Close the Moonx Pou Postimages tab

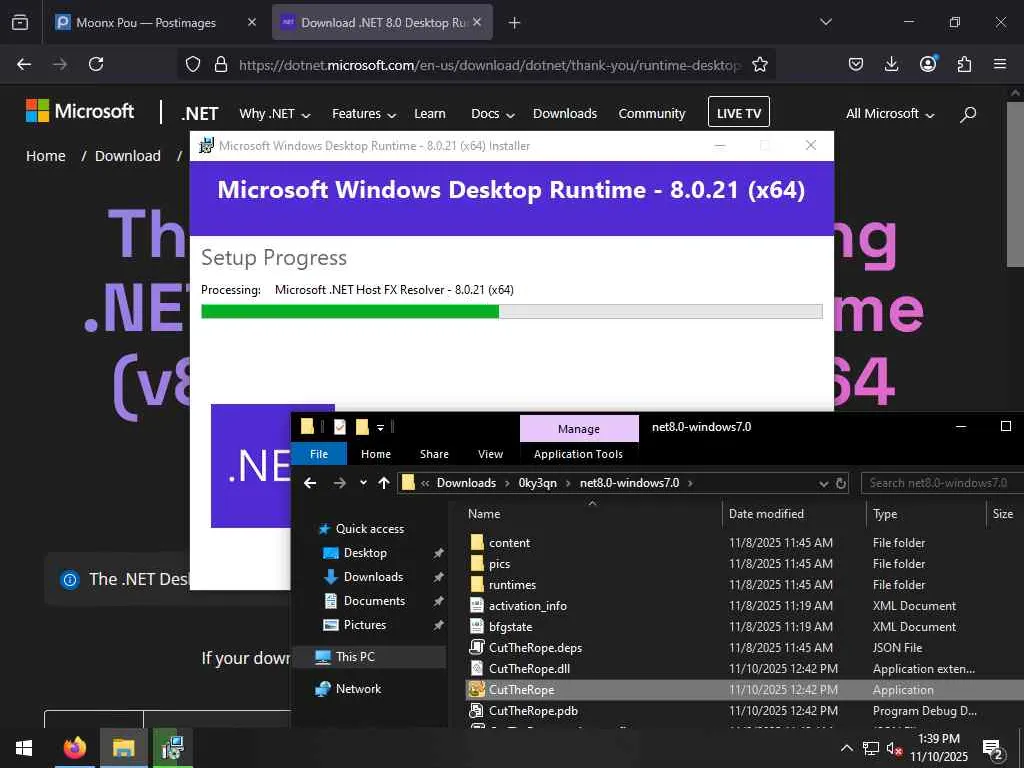[x=252, y=22]
